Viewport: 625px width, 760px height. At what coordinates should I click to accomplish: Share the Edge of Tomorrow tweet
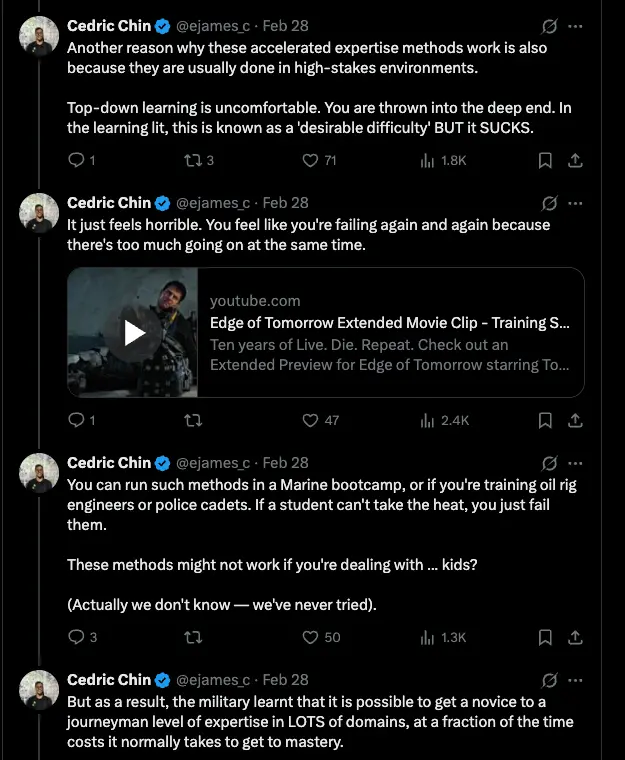(x=575, y=421)
